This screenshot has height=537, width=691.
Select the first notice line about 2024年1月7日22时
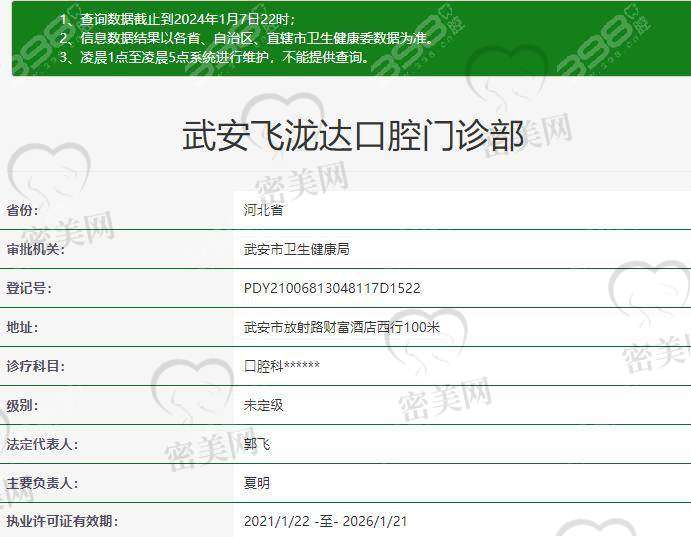coord(176,19)
